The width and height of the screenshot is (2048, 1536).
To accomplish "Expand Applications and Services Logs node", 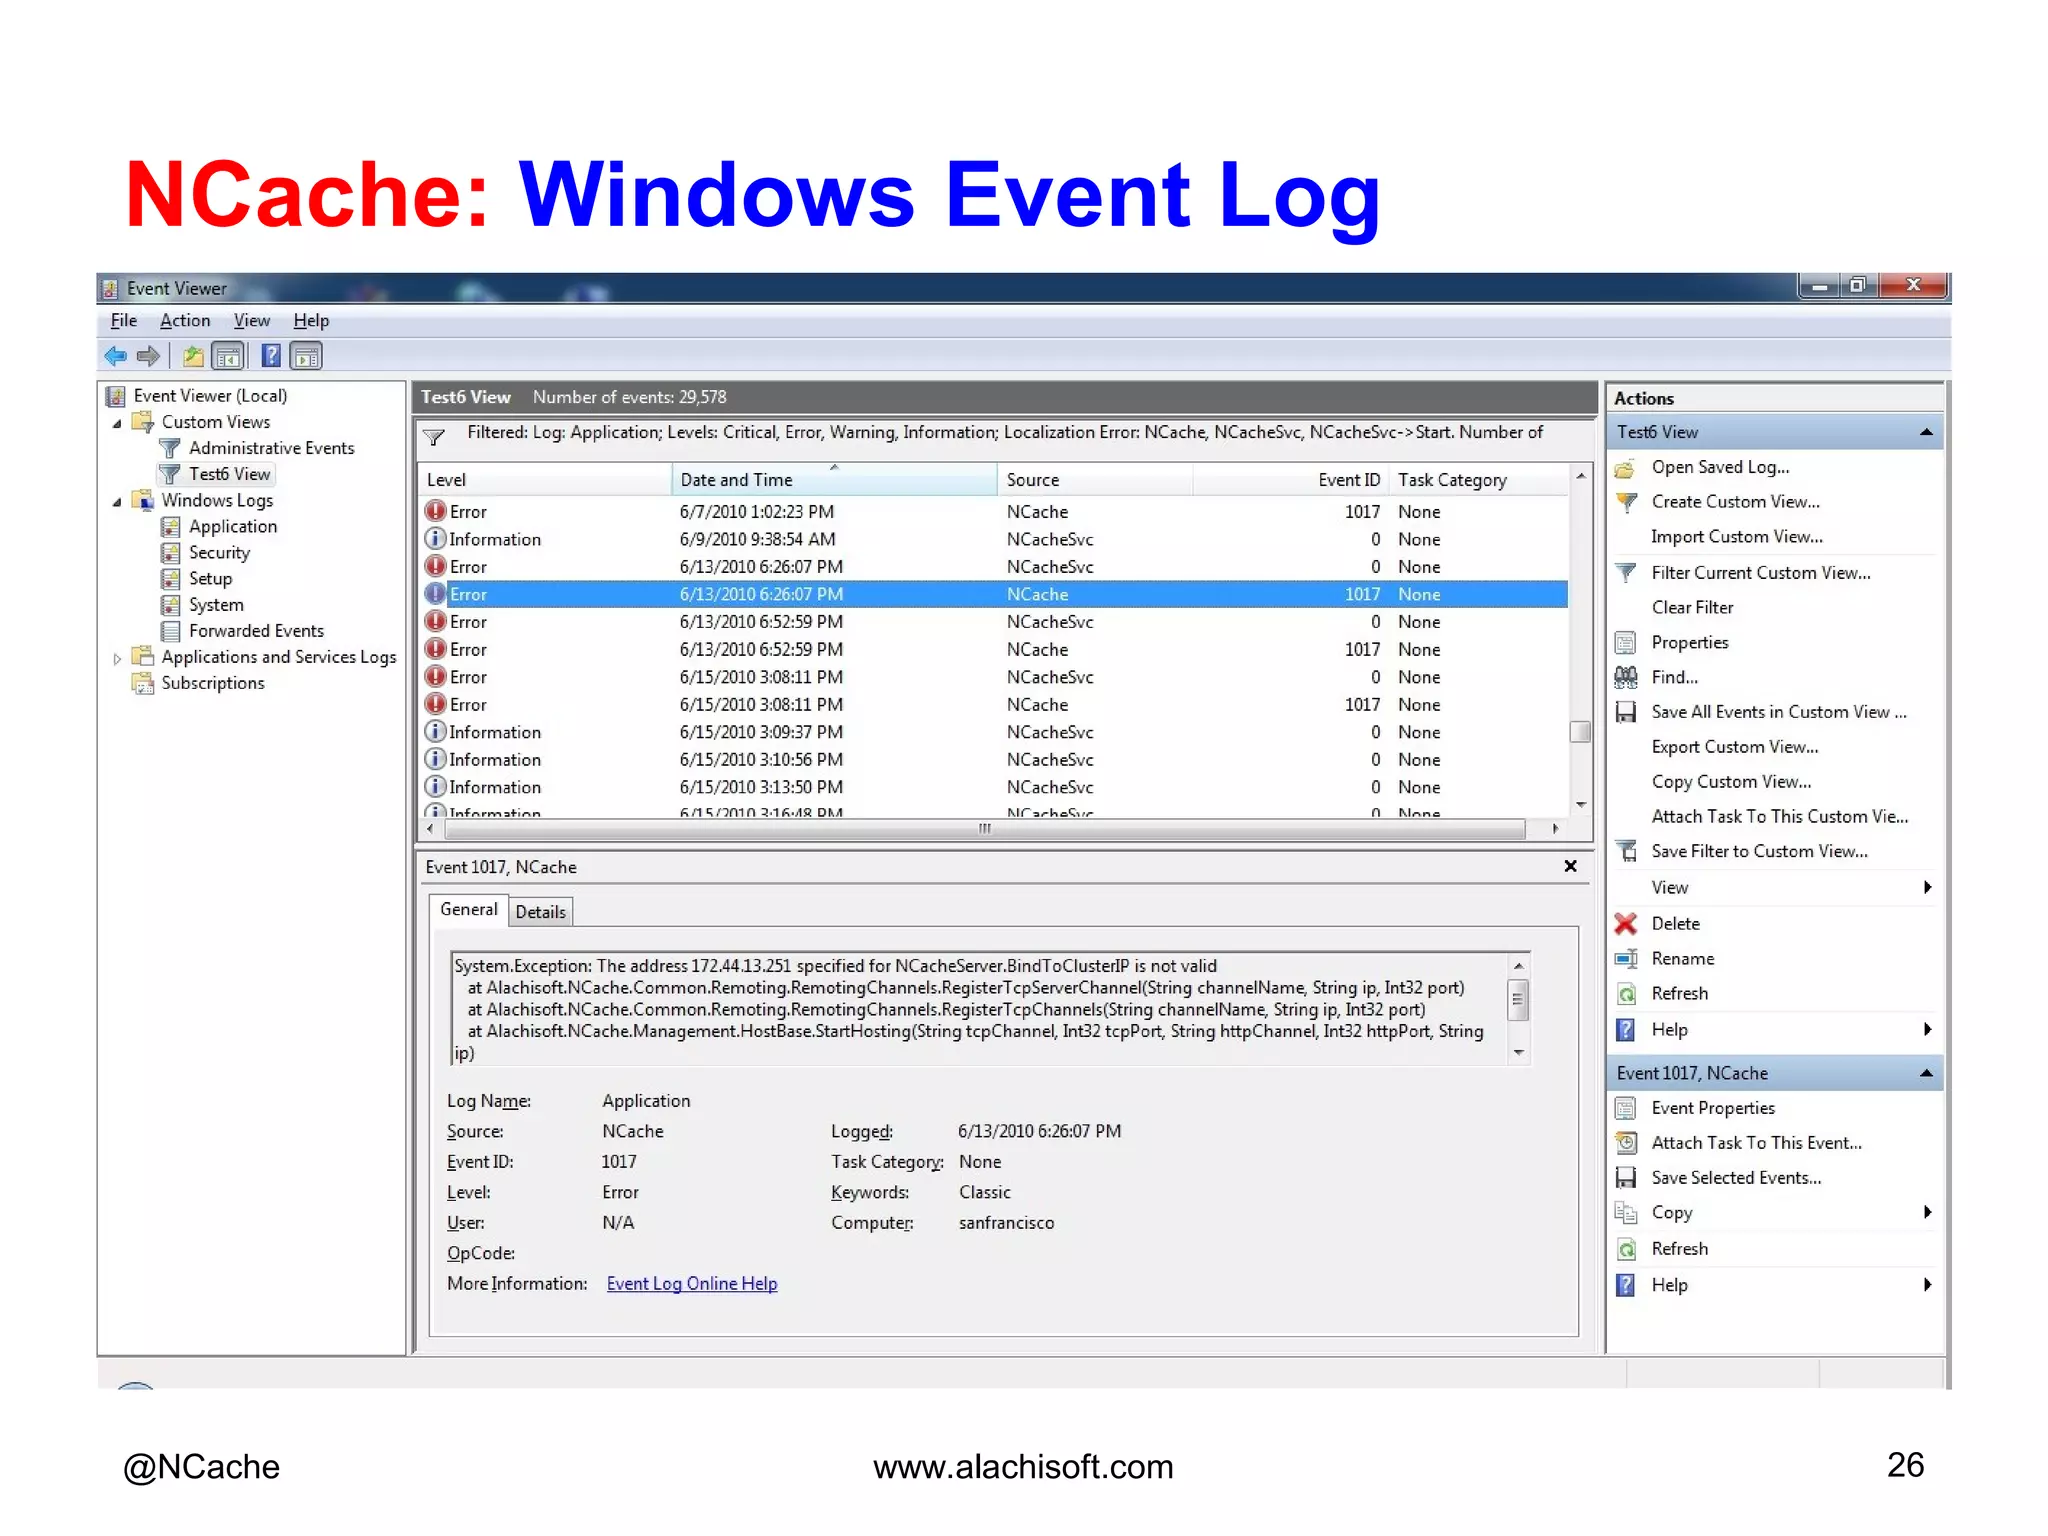I will [117, 658].
